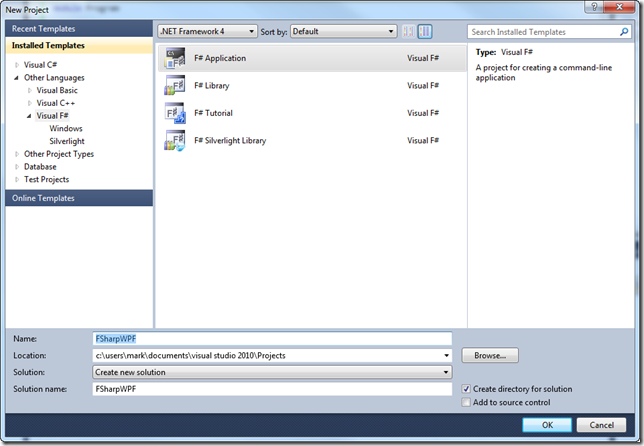Switch to medium icons view
This screenshot has width=644, height=446.
coord(425,32)
